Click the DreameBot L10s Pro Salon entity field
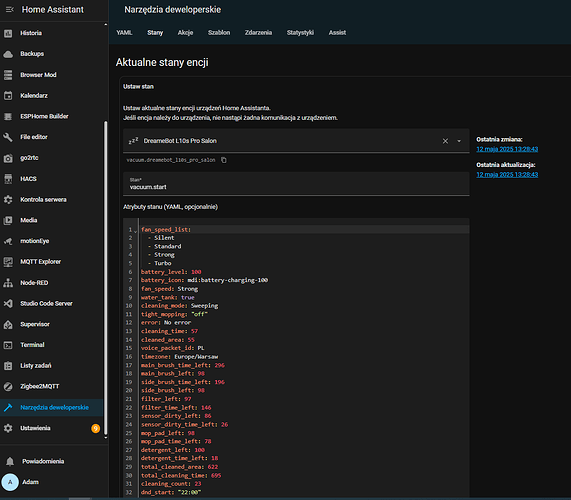Screen dimensions: 571x500 coord(296,141)
